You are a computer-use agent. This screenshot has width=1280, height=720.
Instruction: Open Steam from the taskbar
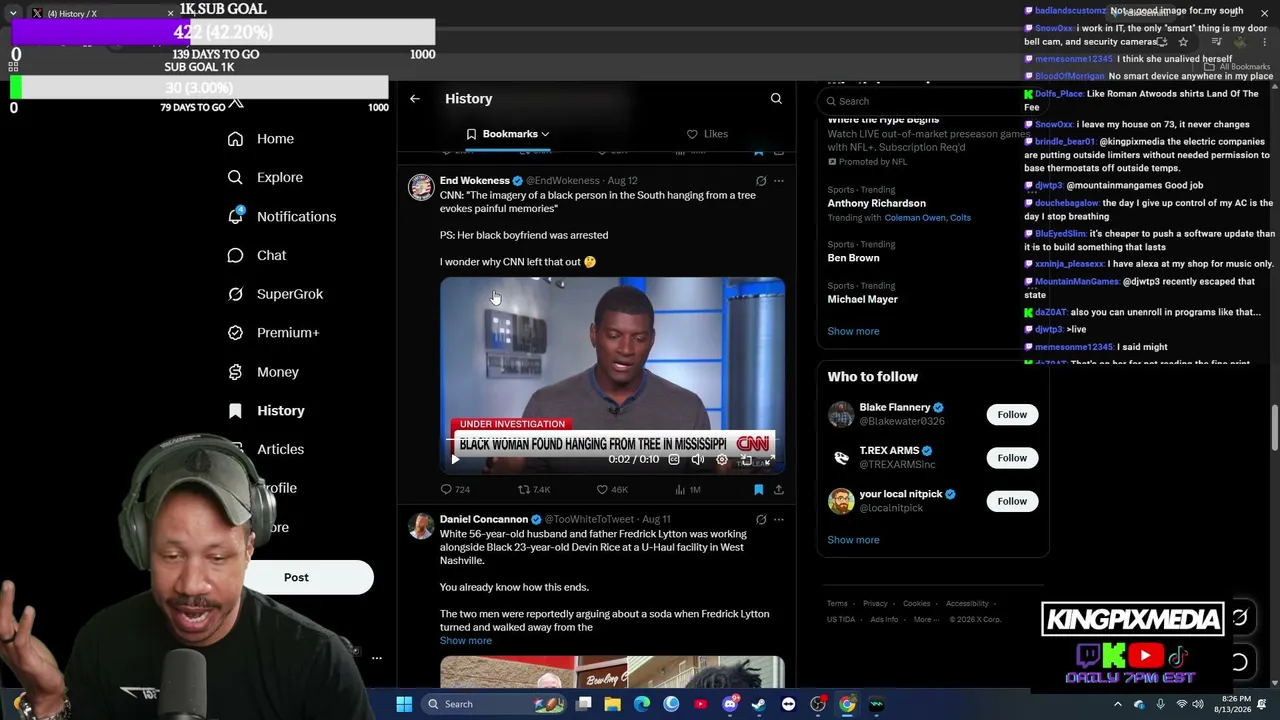coord(759,704)
